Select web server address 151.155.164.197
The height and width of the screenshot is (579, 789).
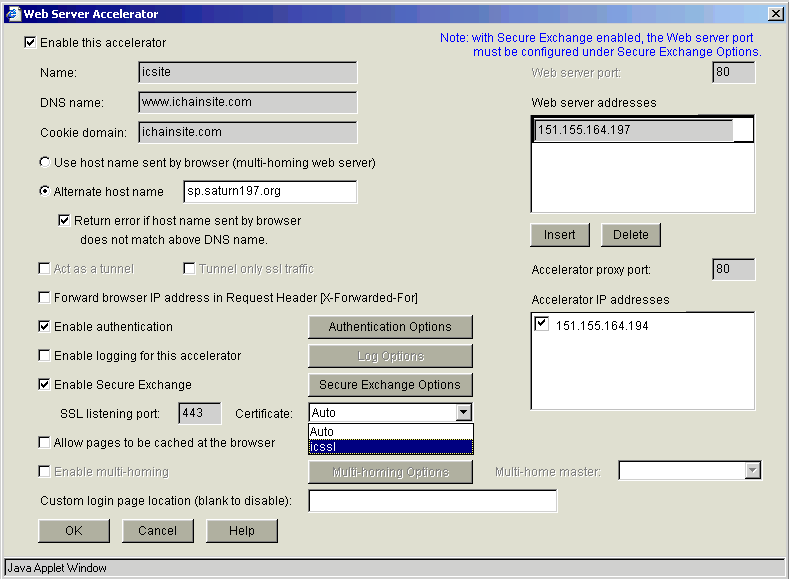pos(634,130)
